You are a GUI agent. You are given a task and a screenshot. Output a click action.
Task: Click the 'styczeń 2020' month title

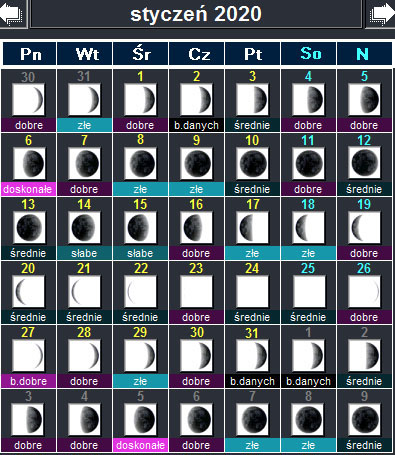[196, 14]
